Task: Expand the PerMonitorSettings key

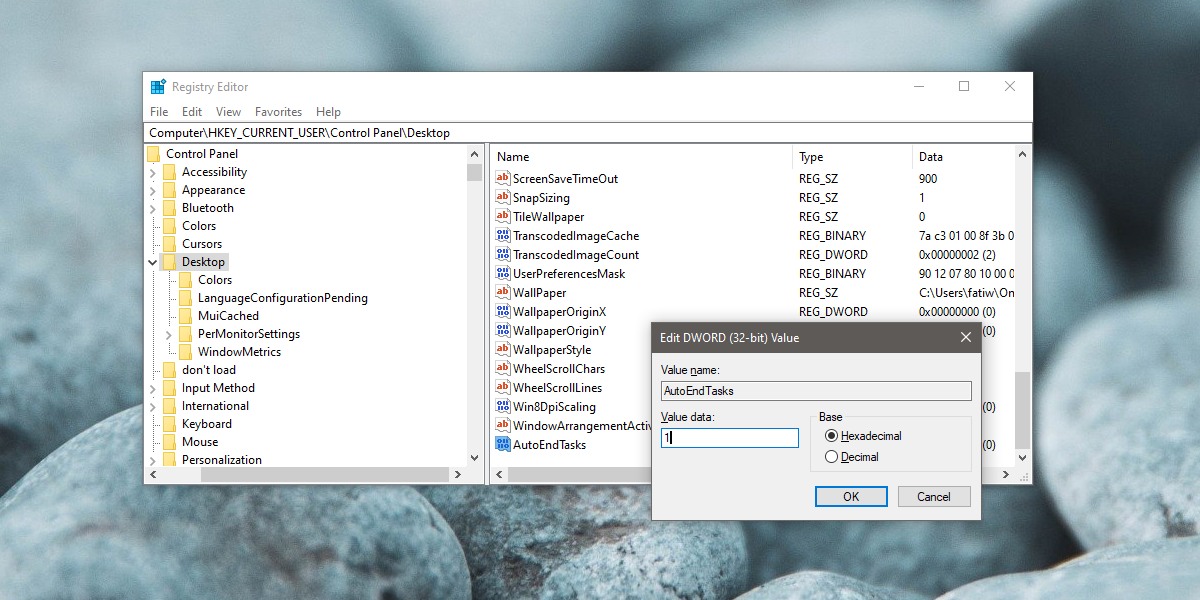Action: pos(168,333)
